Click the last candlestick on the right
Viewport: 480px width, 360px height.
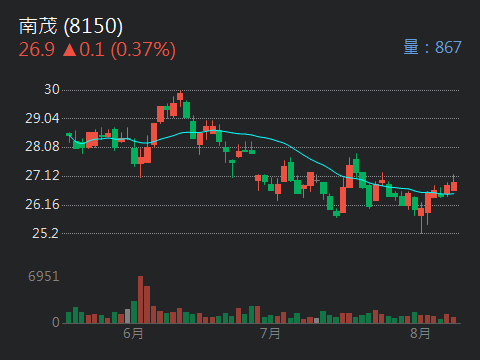click(x=454, y=184)
